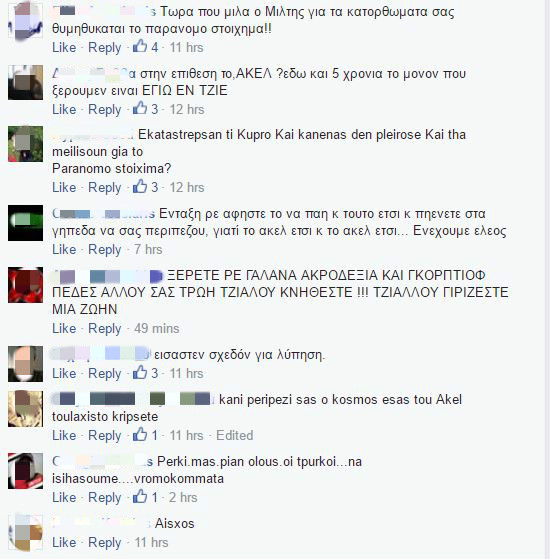Viewport: 550px width, 559px height.
Task: Open profile picture beside the Aisxos comment
Action: [x=25, y=532]
